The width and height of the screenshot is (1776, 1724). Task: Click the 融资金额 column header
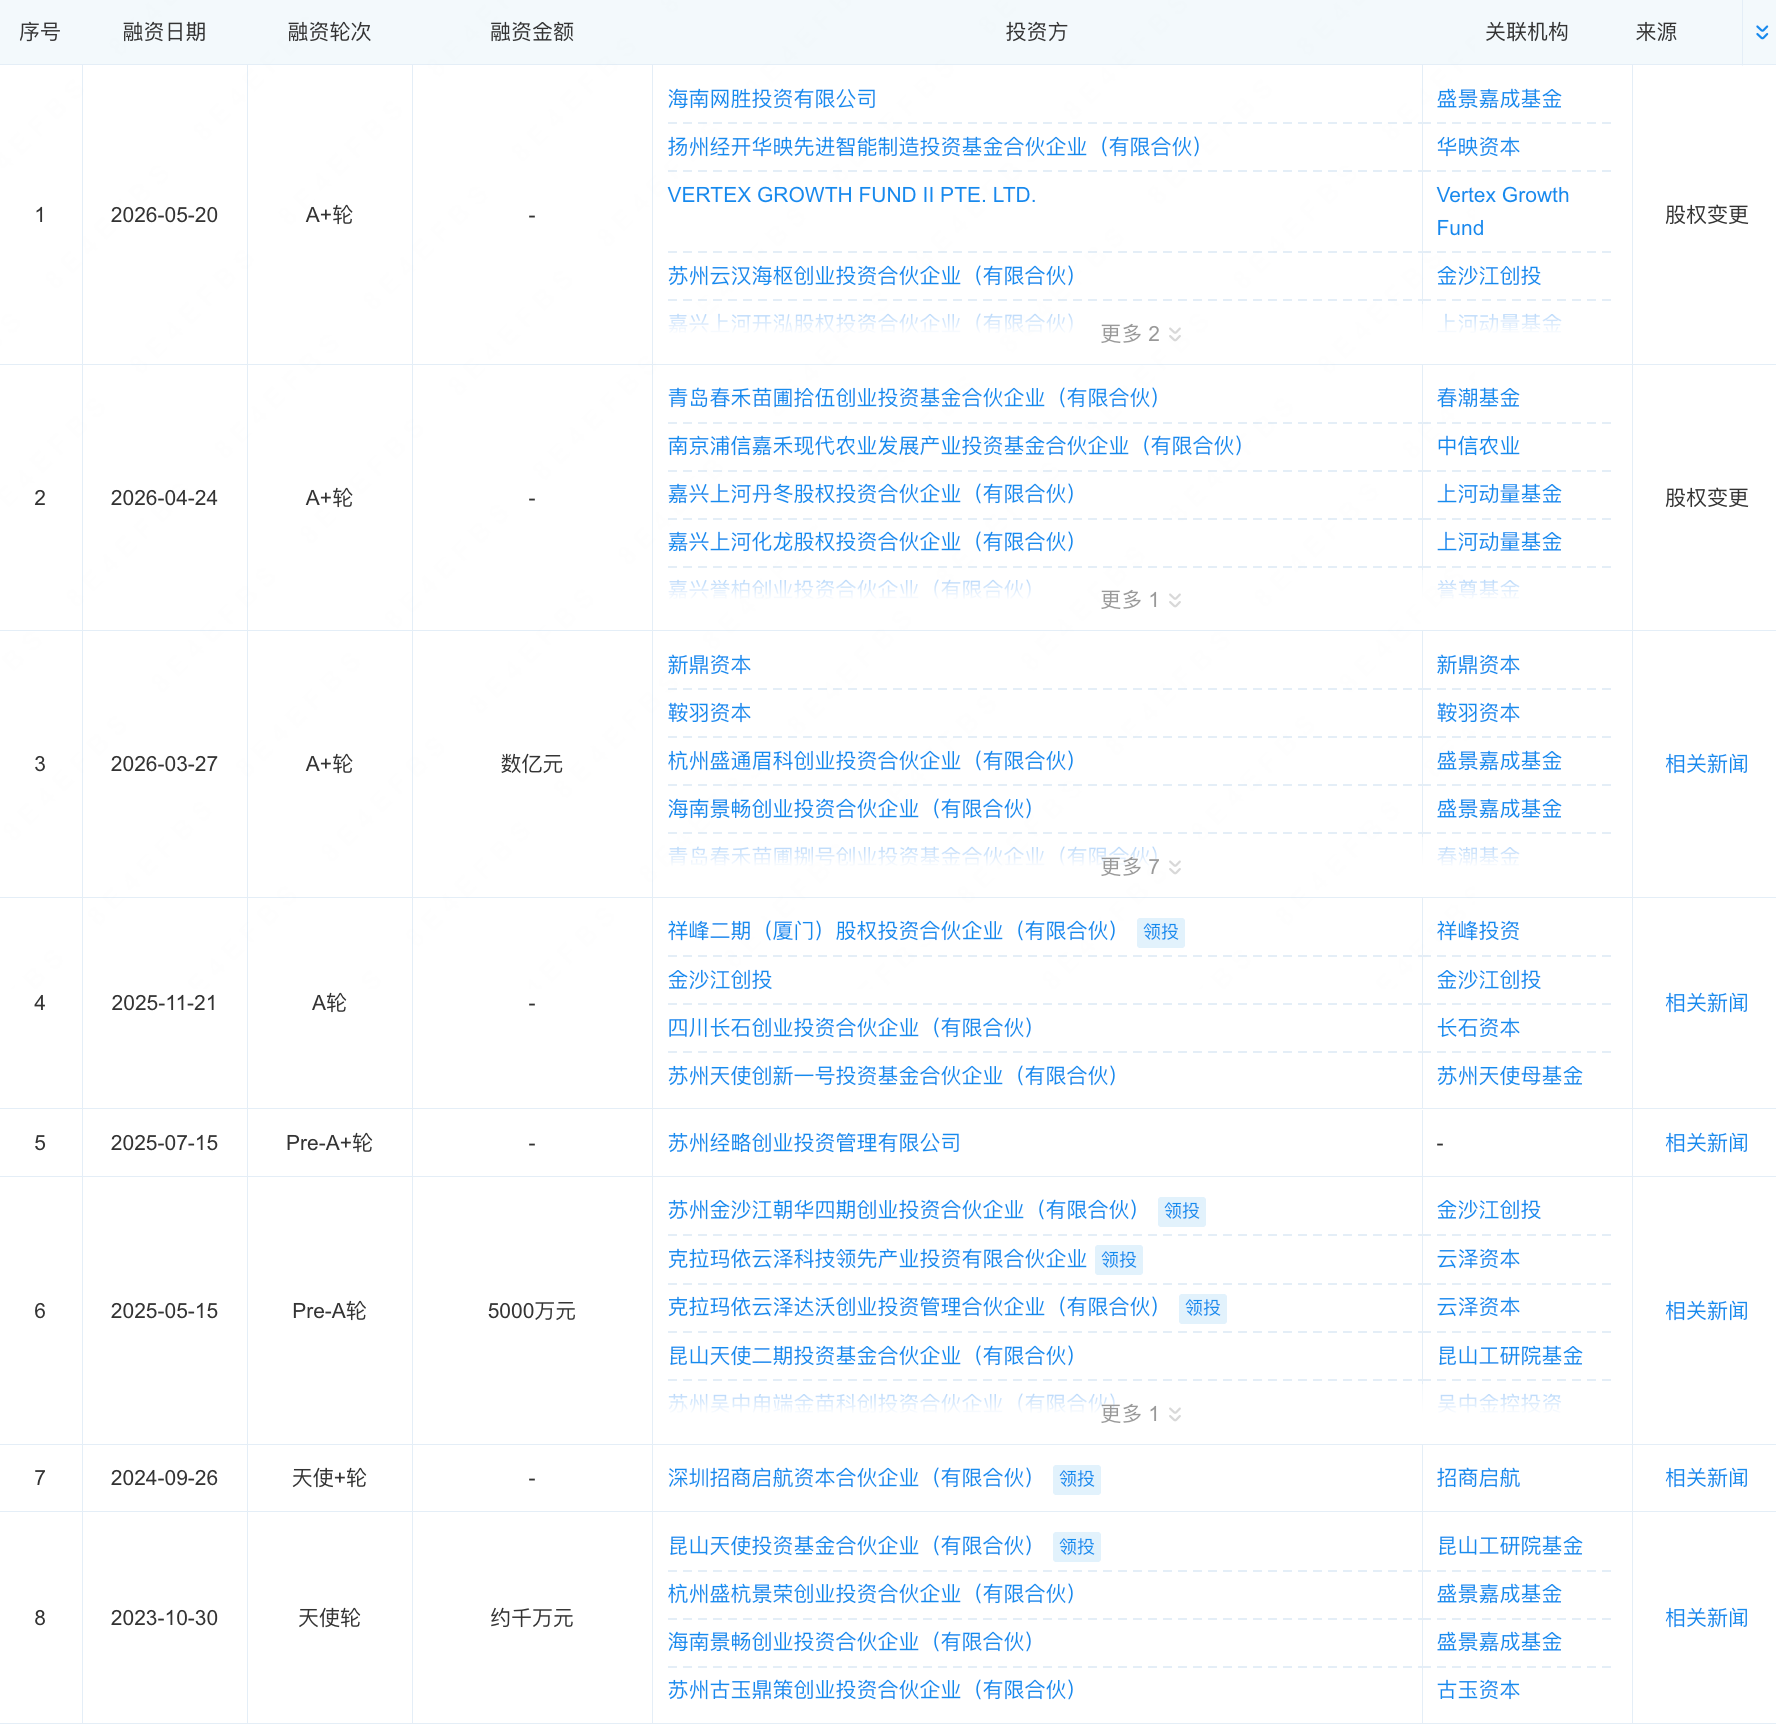pos(532,32)
